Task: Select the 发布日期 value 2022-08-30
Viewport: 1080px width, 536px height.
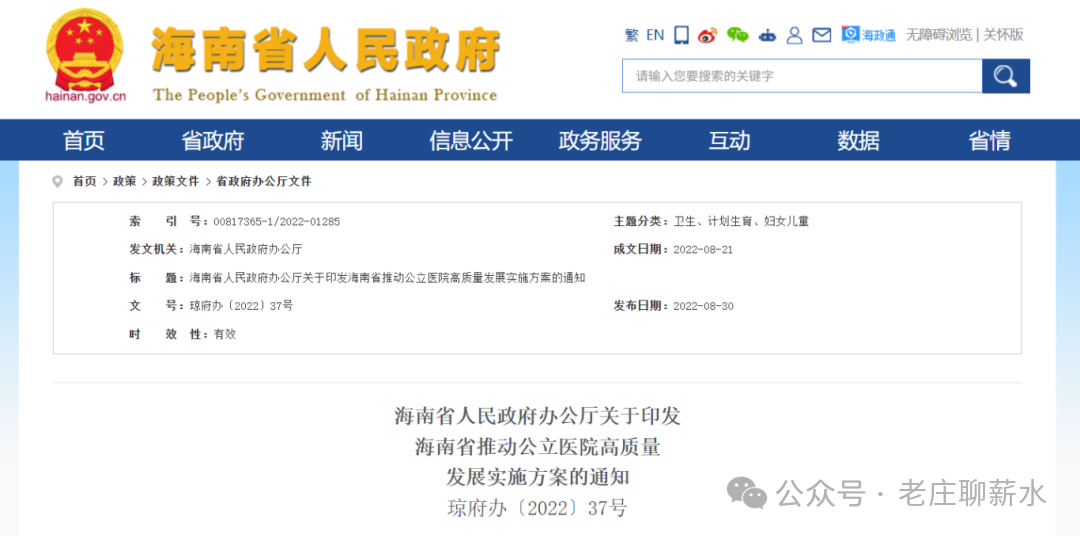Action: coord(703,306)
